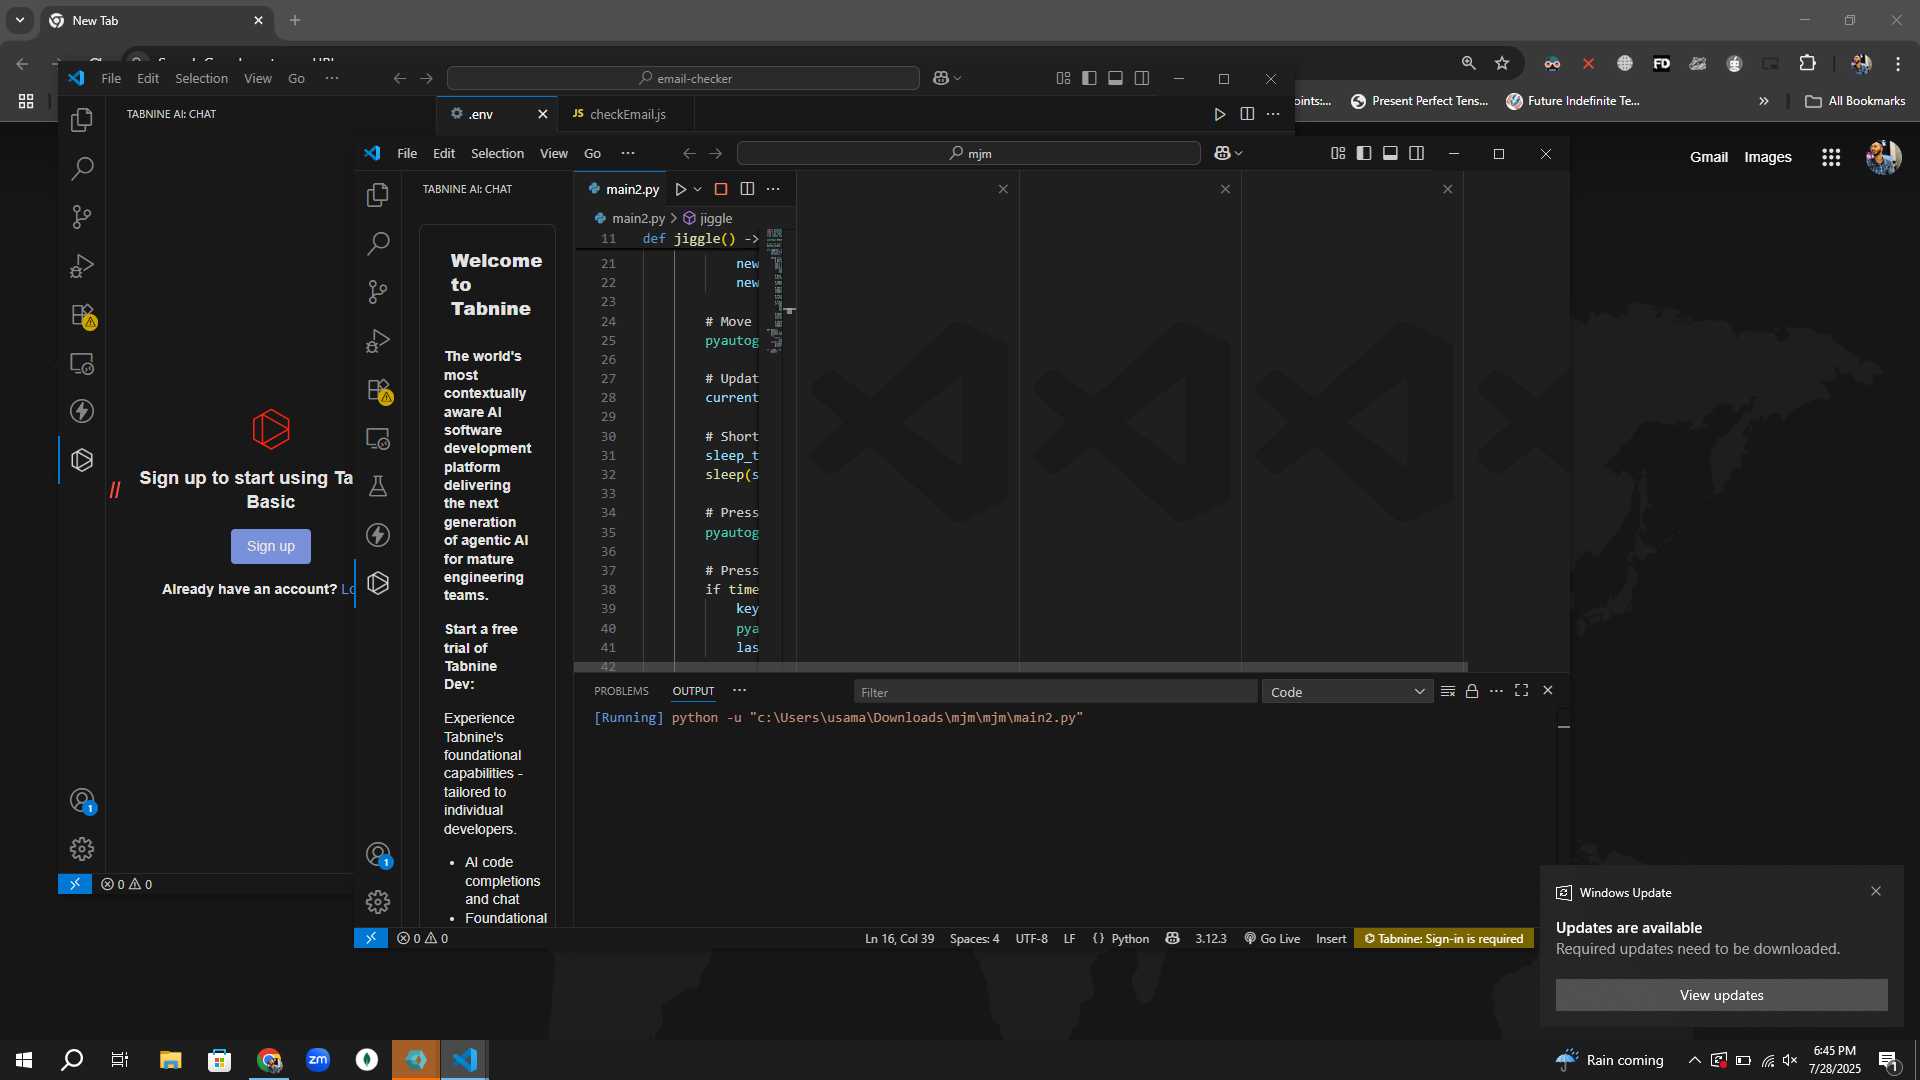Image resolution: width=1920 pixels, height=1080 pixels.
Task: Clear output panel
Action: pos(1447,691)
